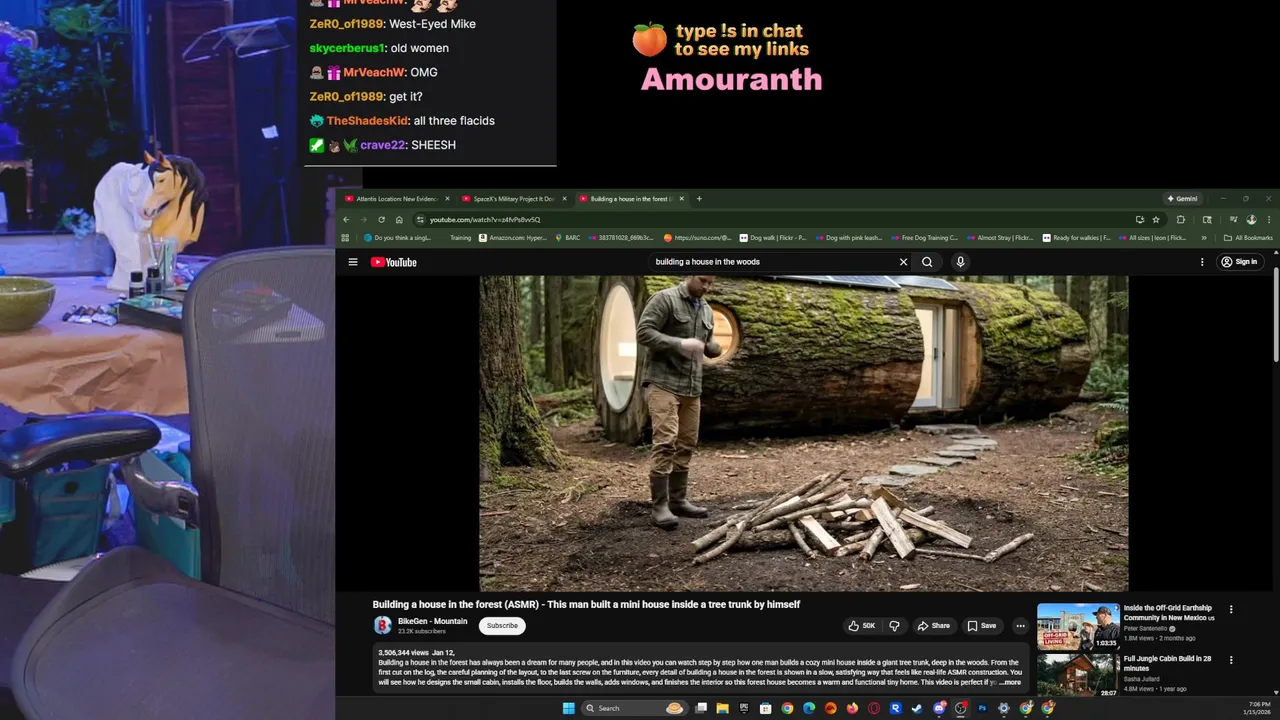The image size is (1280, 720).
Task: Open options for Full Jungle Cabin video
Action: coord(1231,660)
